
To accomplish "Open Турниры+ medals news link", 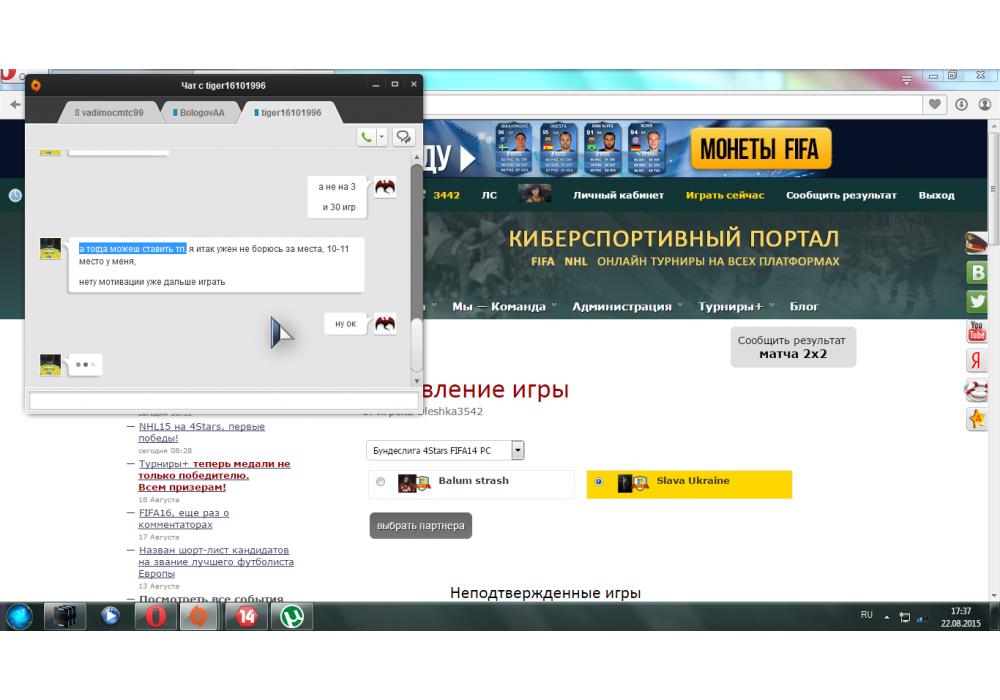I will (x=214, y=476).
